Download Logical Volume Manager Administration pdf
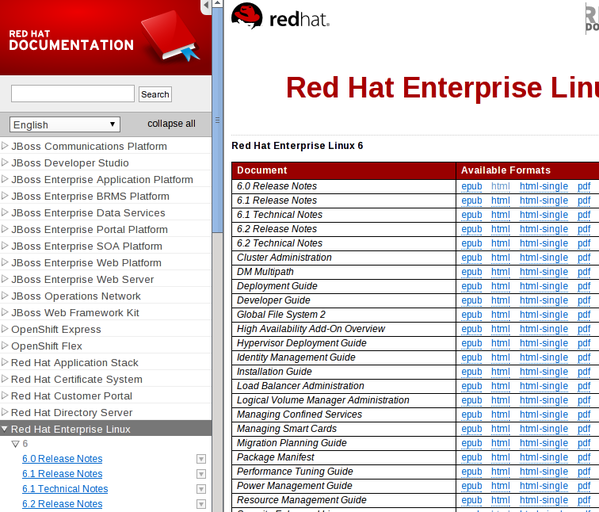599x512 pixels. (x=584, y=400)
